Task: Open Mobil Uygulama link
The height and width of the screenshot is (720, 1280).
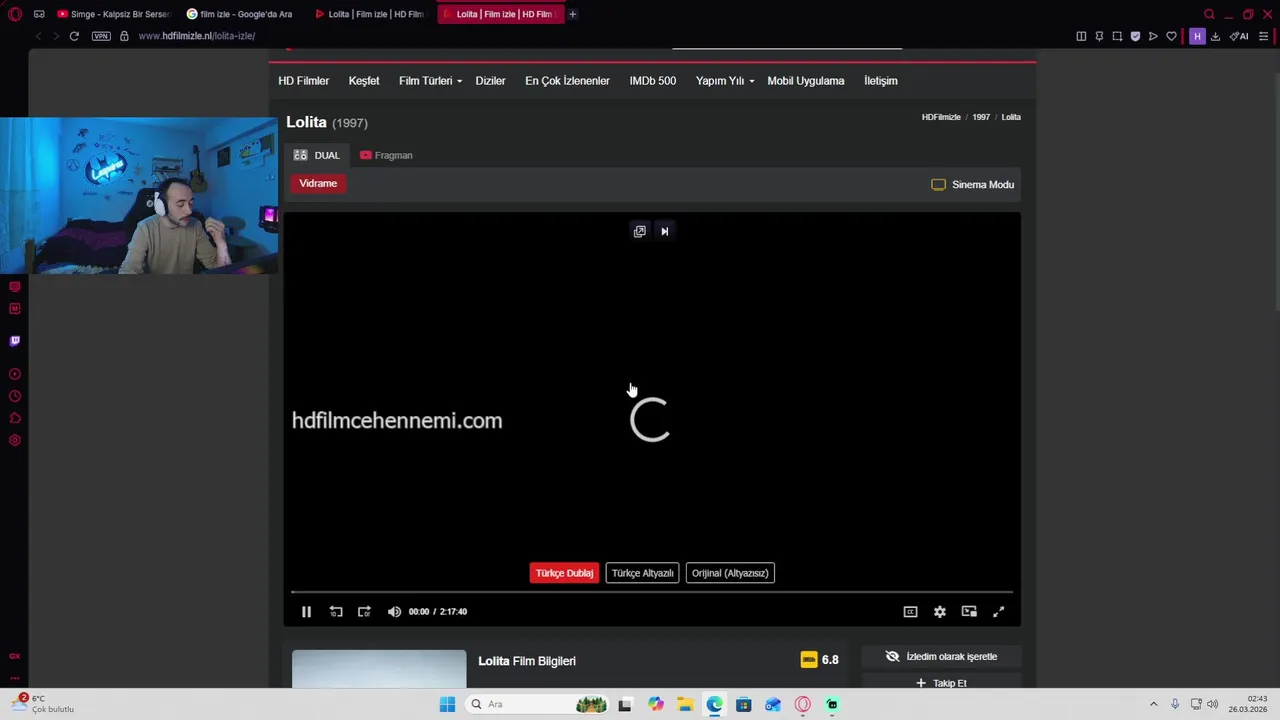Action: (806, 81)
